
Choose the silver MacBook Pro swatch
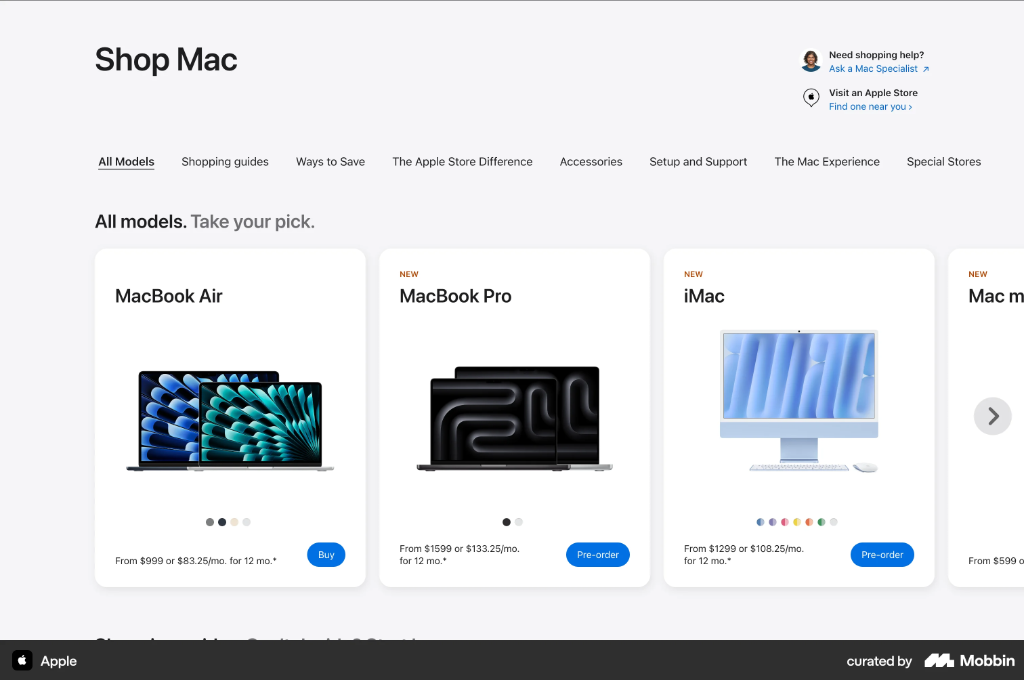519,522
